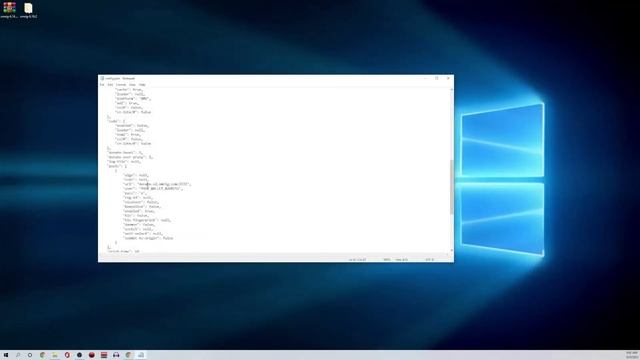Click the scrollbar down arrow in Notepad
The width and height of the screenshot is (640, 360).
[x=451, y=251]
